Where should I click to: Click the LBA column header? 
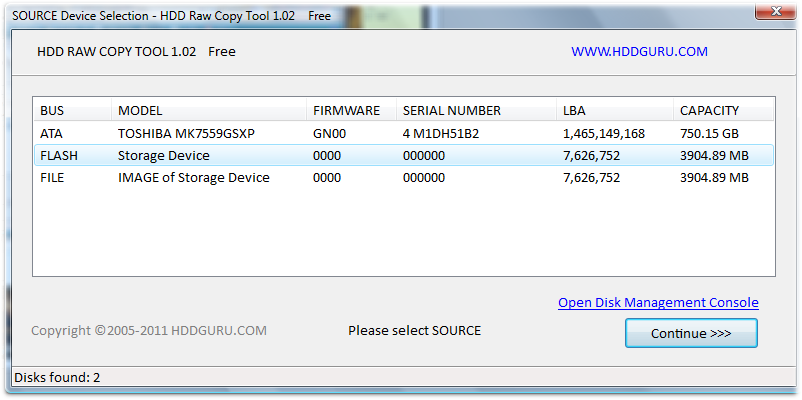click(x=615, y=110)
